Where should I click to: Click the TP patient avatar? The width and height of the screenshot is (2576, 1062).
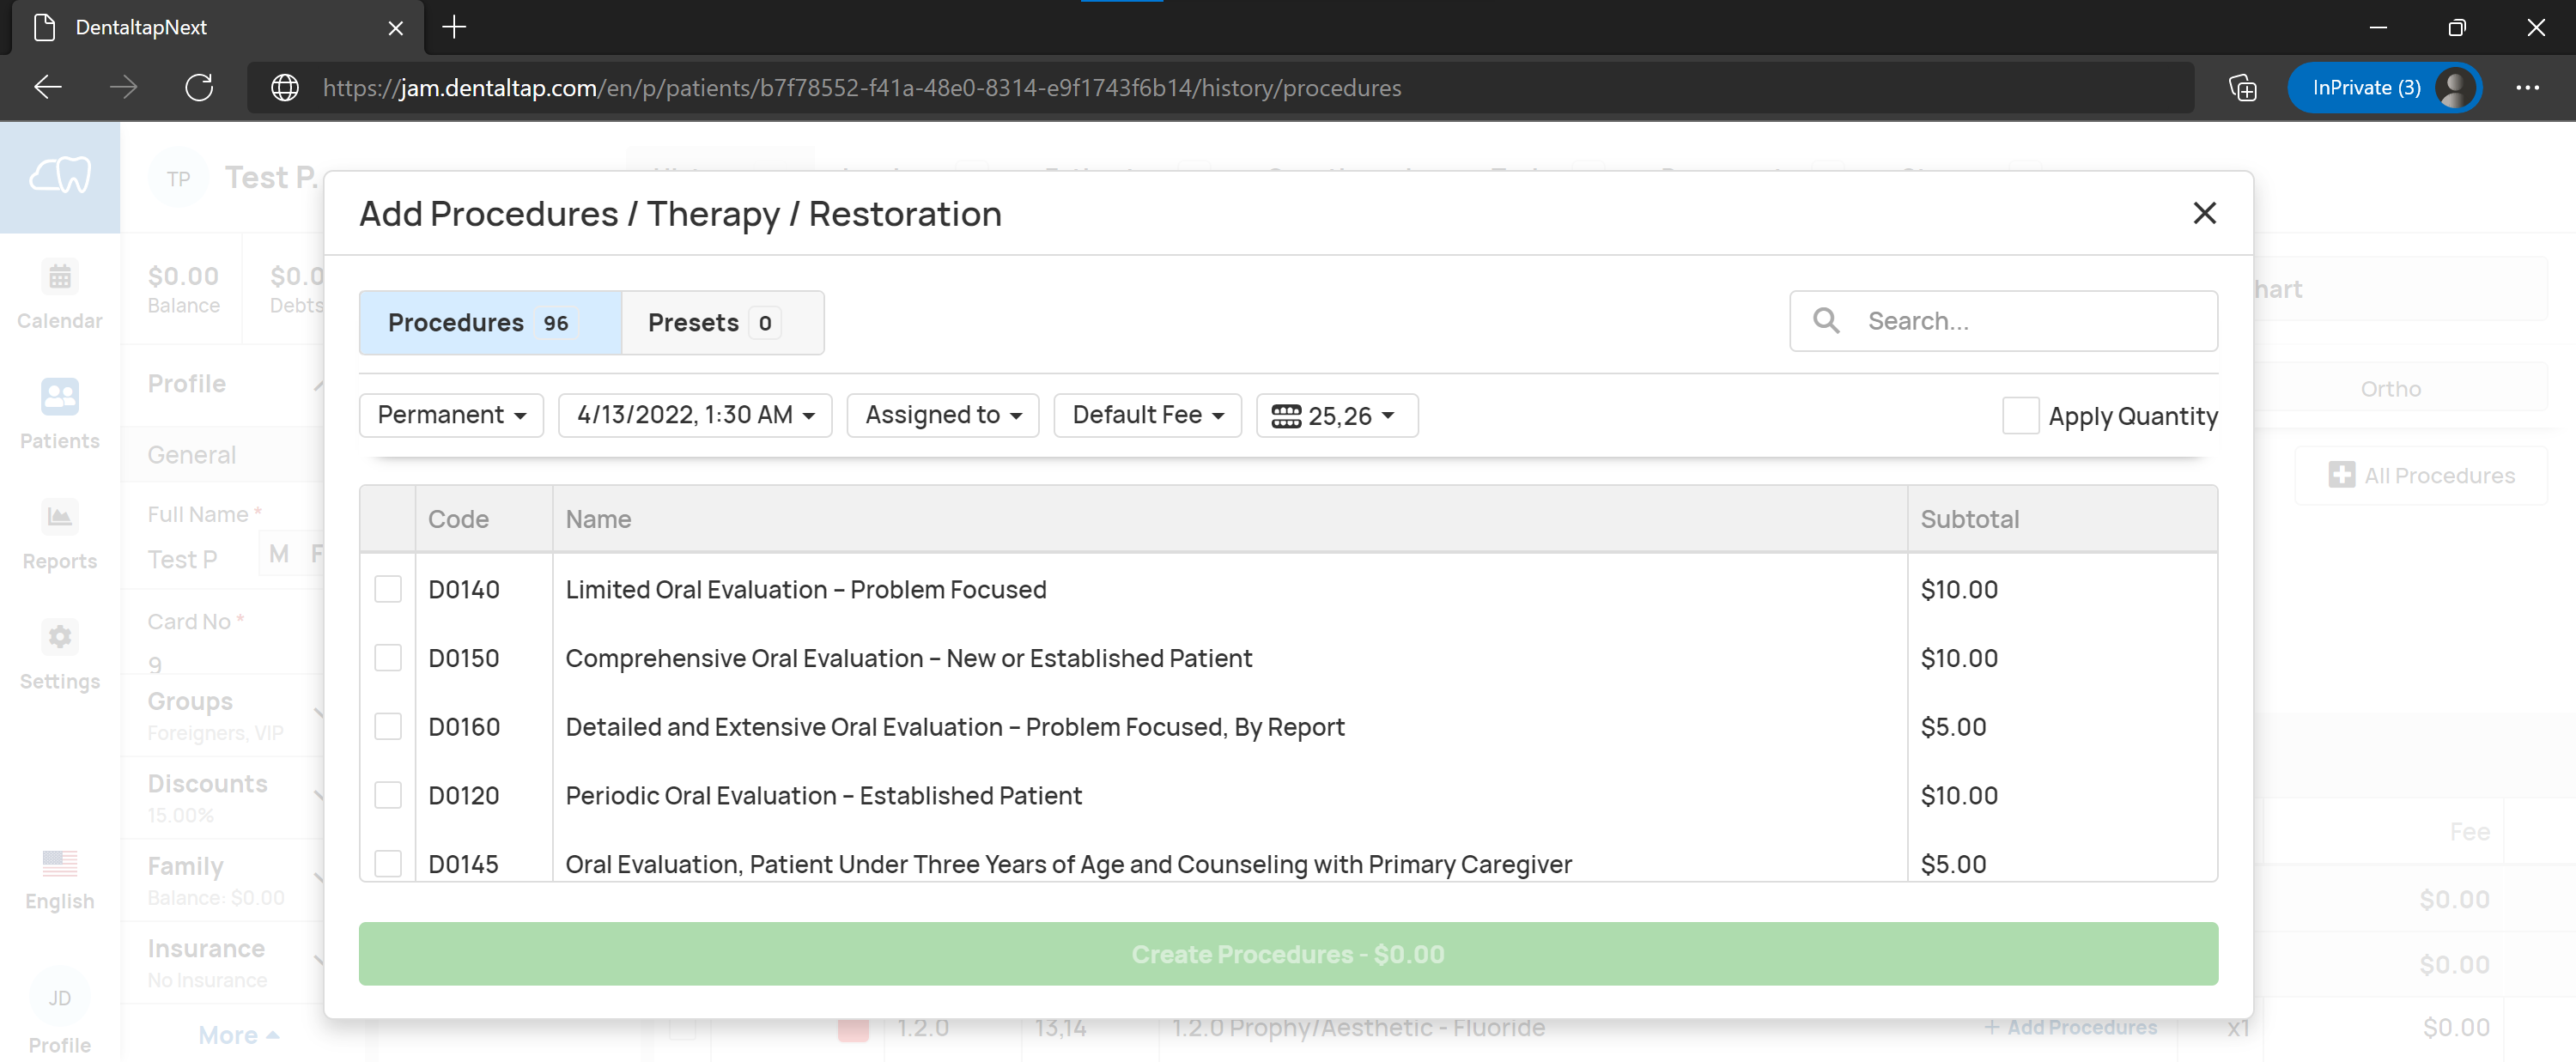(x=179, y=178)
